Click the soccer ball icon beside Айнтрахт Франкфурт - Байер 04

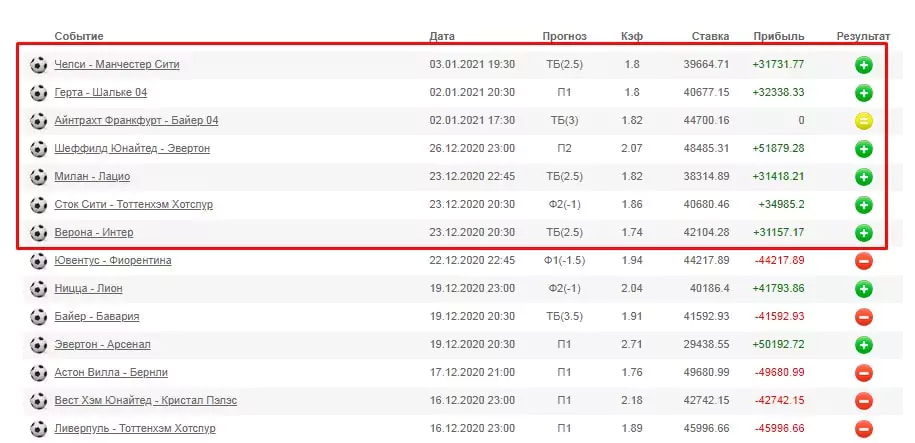click(39, 121)
